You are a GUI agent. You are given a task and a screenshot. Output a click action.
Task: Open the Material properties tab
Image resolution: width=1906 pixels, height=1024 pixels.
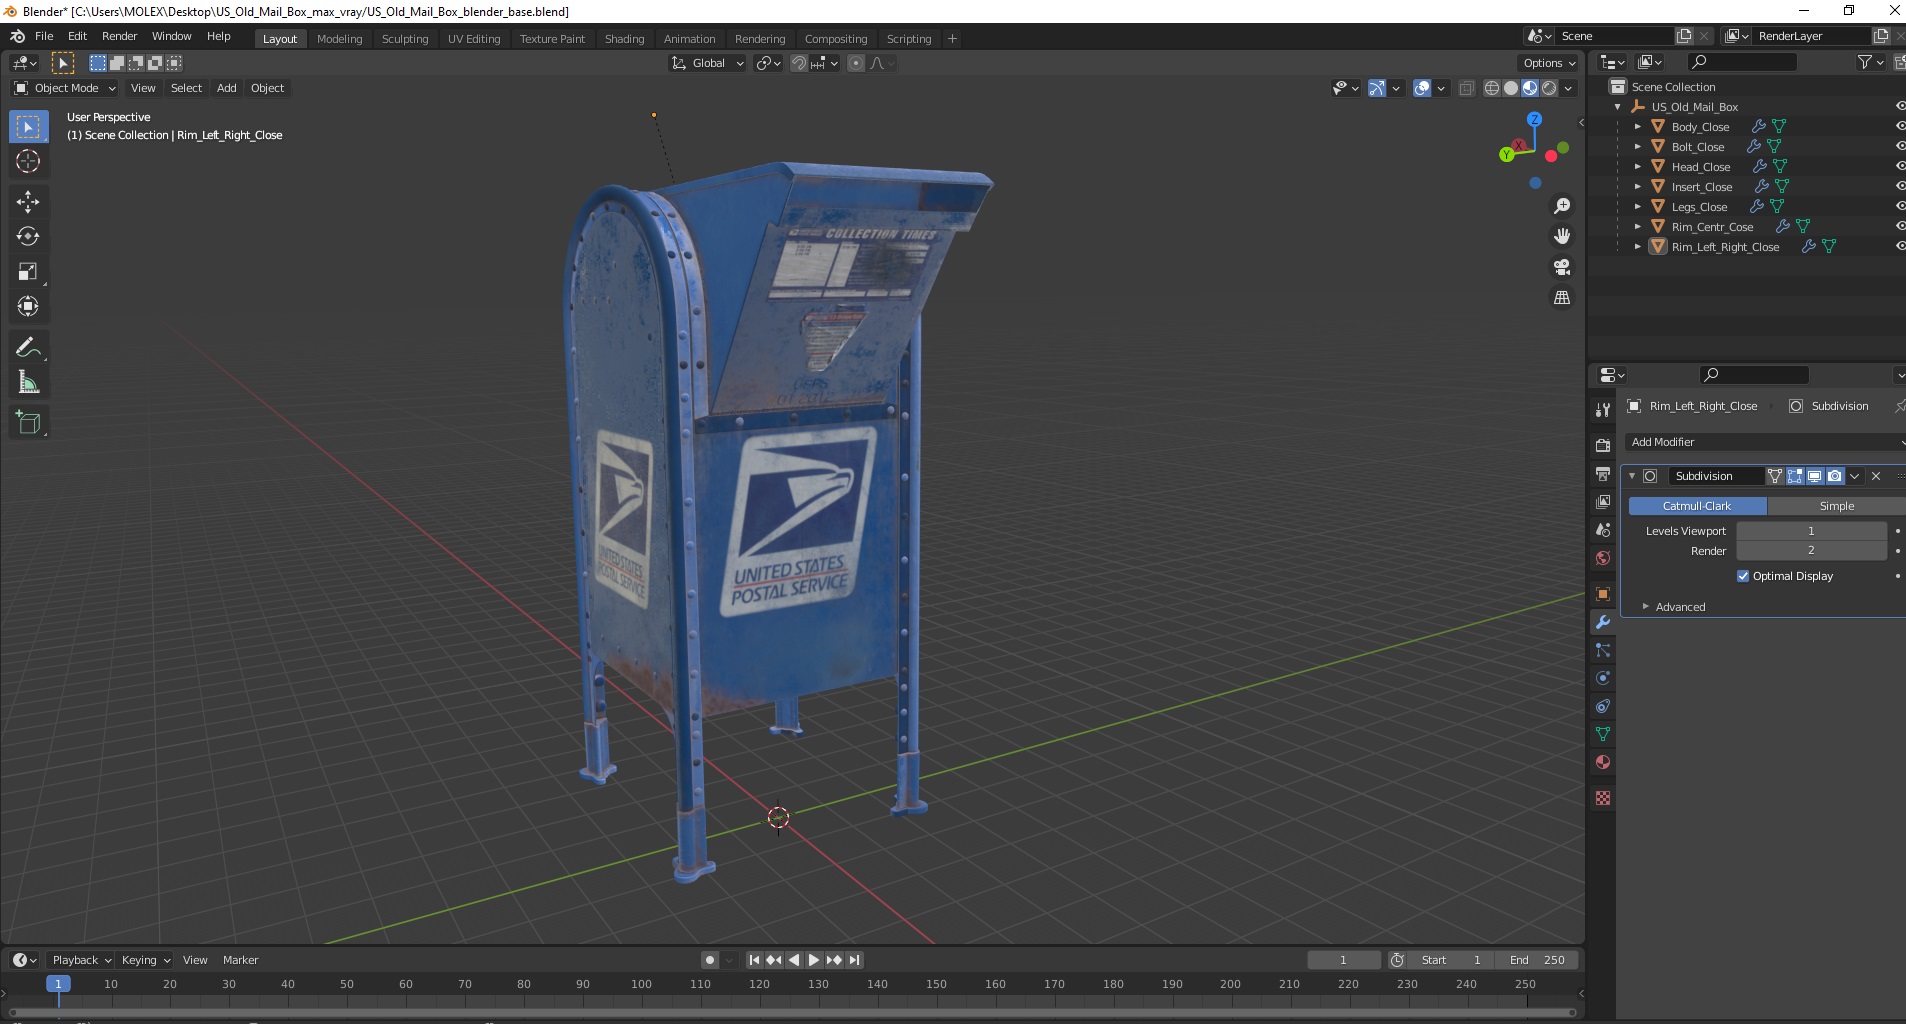[x=1603, y=762]
